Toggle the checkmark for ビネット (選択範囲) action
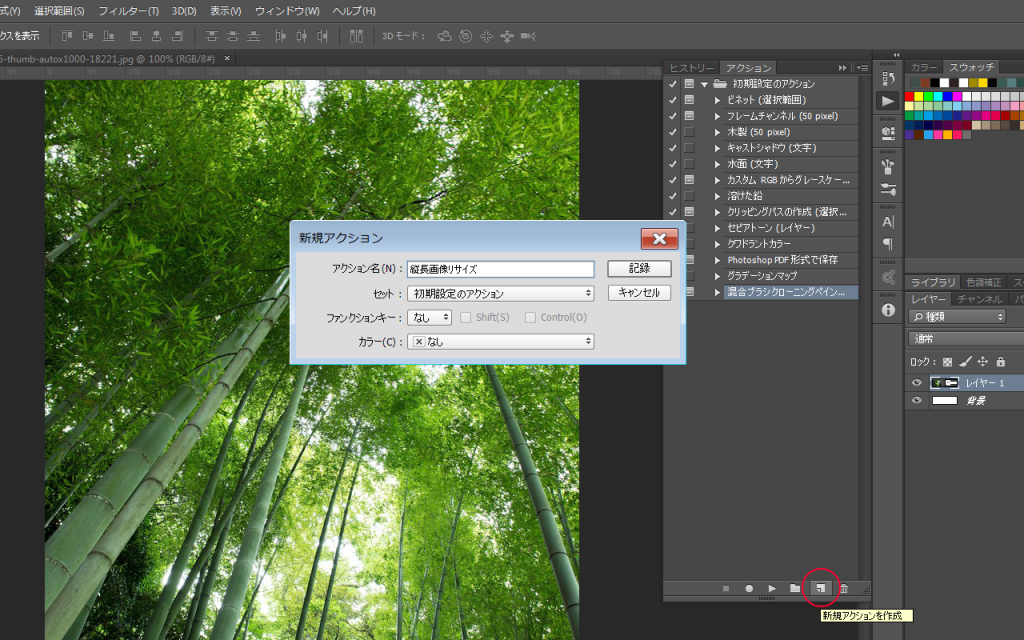This screenshot has width=1024, height=640. click(673, 100)
